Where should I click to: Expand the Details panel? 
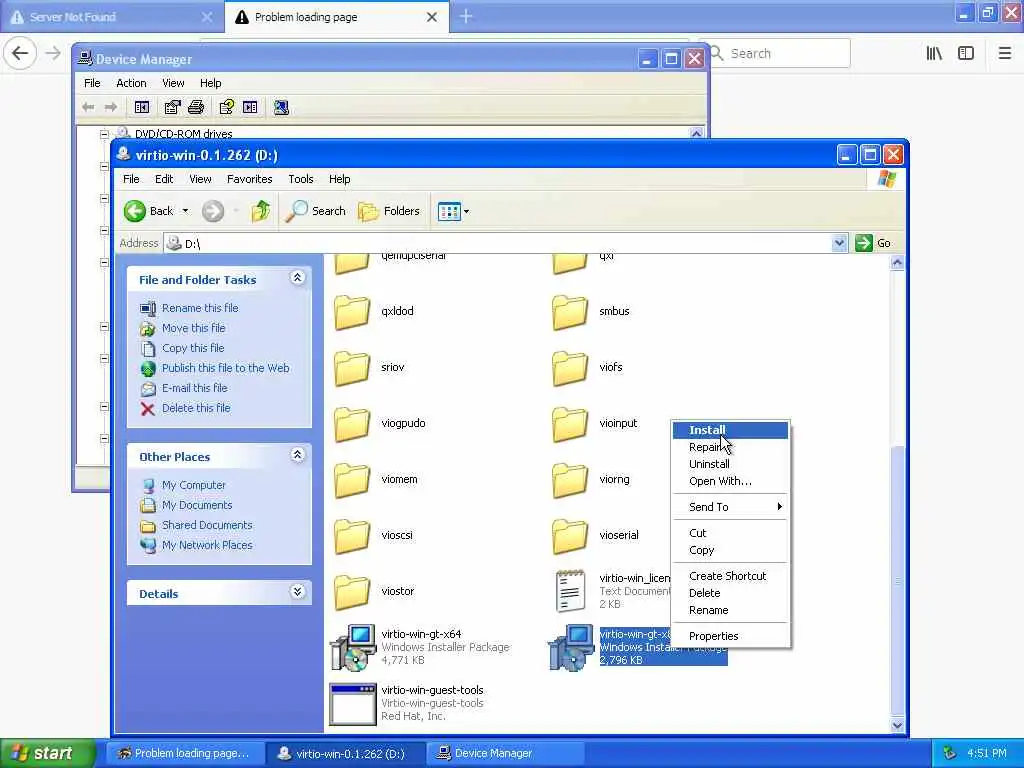pos(297,592)
